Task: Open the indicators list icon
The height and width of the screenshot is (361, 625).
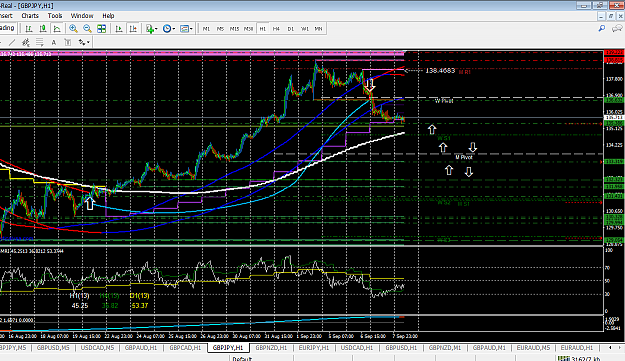Action: click(x=149, y=29)
